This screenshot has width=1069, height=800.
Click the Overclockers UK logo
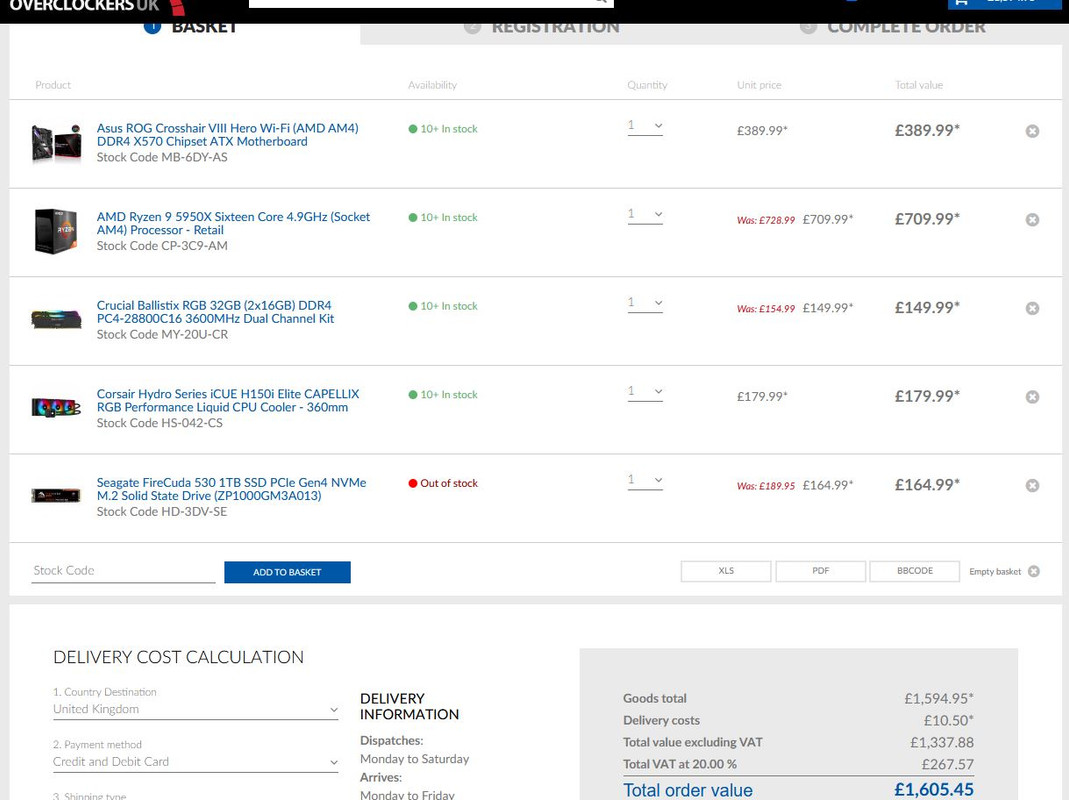(97, 7)
